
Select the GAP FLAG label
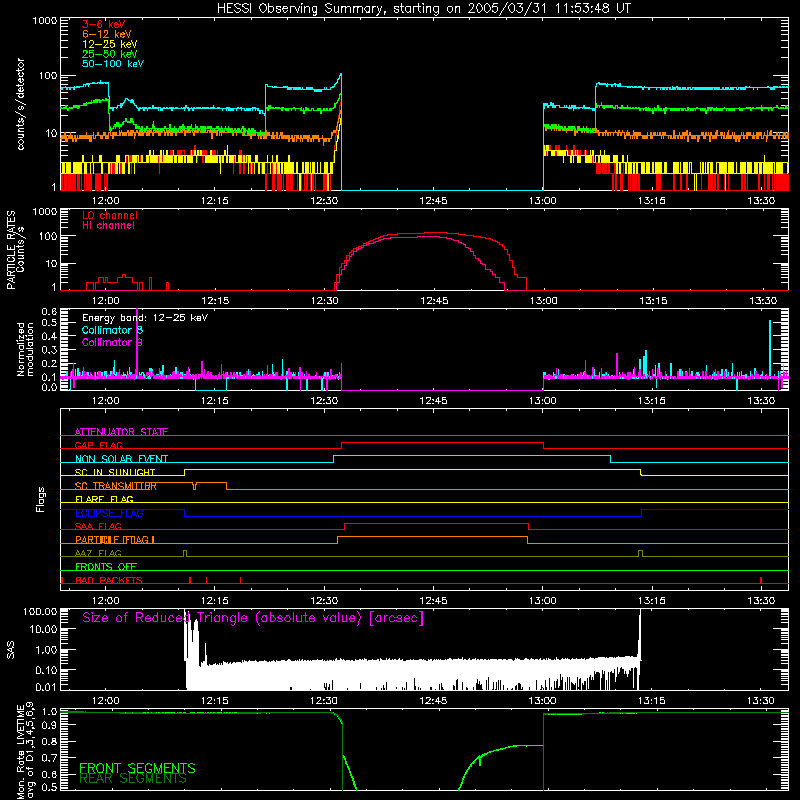click(x=98, y=445)
